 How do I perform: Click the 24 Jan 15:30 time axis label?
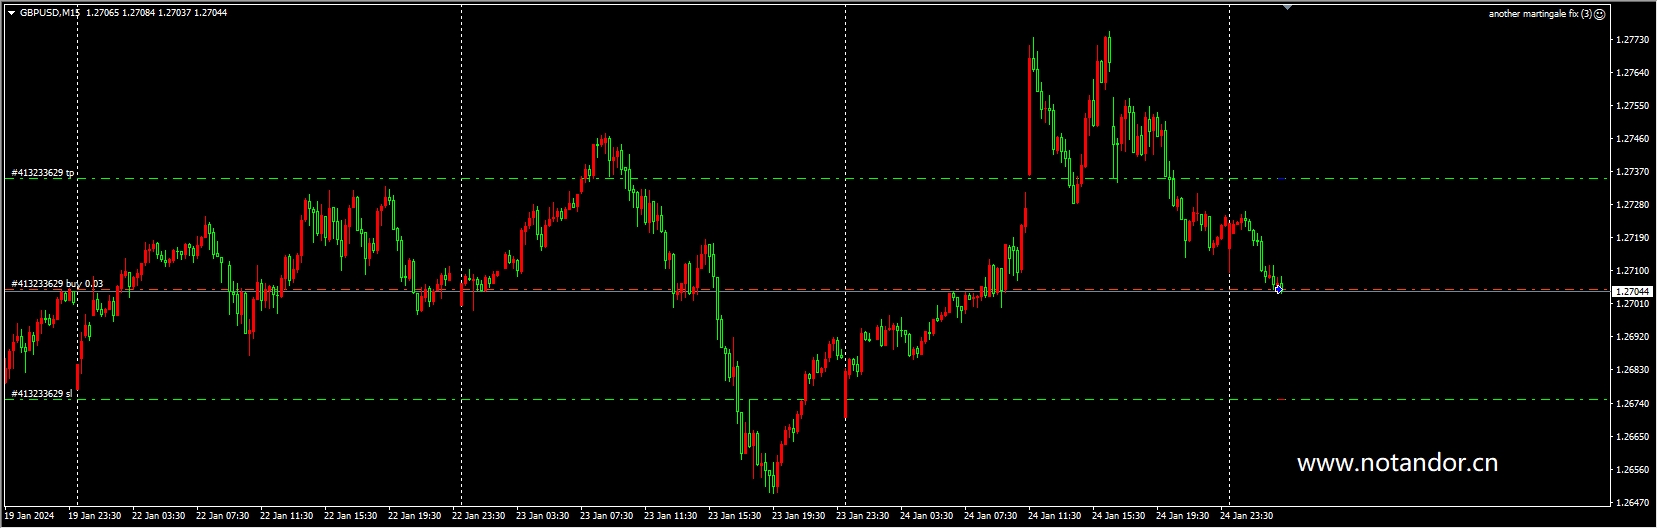pyautogui.click(x=1119, y=517)
